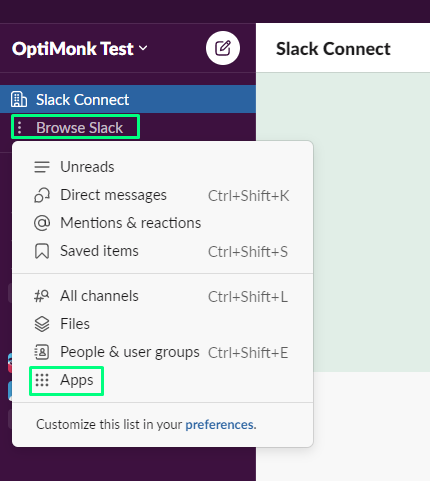
Task: Click the Slack Connect building icon
Action: pos(19,99)
